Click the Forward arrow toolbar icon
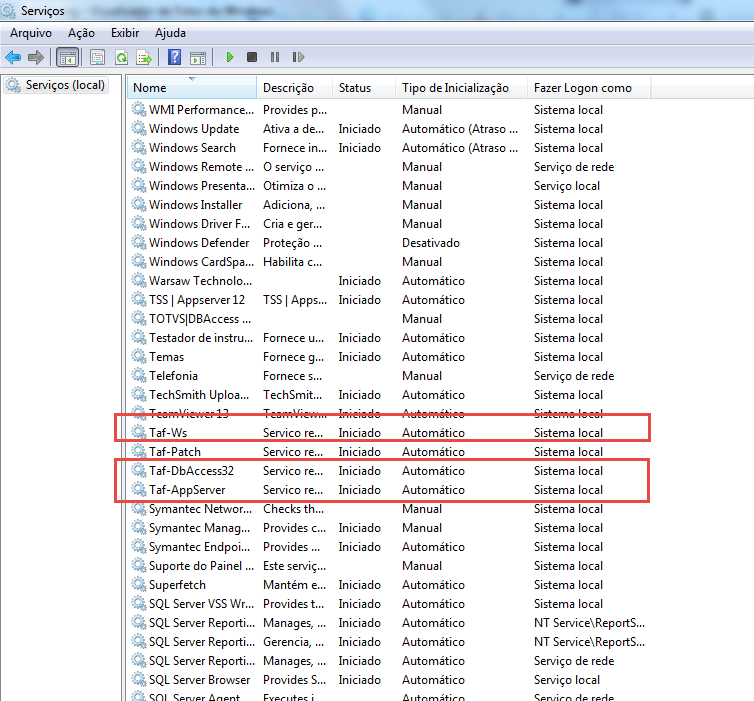The image size is (754, 701). (x=36, y=58)
